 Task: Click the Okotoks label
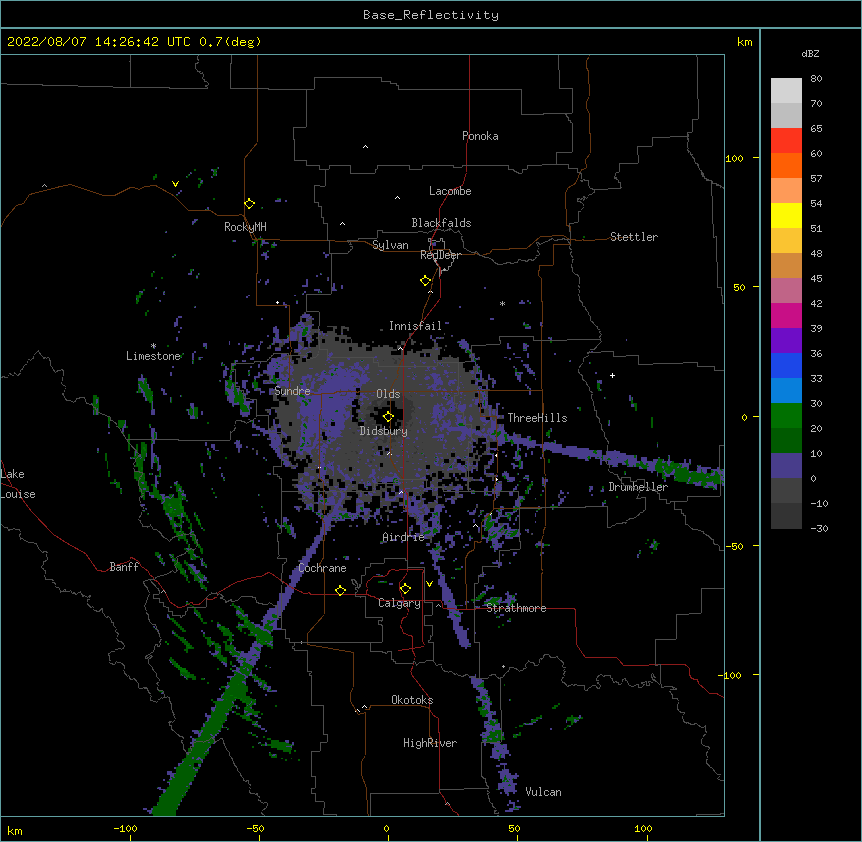[x=412, y=700]
